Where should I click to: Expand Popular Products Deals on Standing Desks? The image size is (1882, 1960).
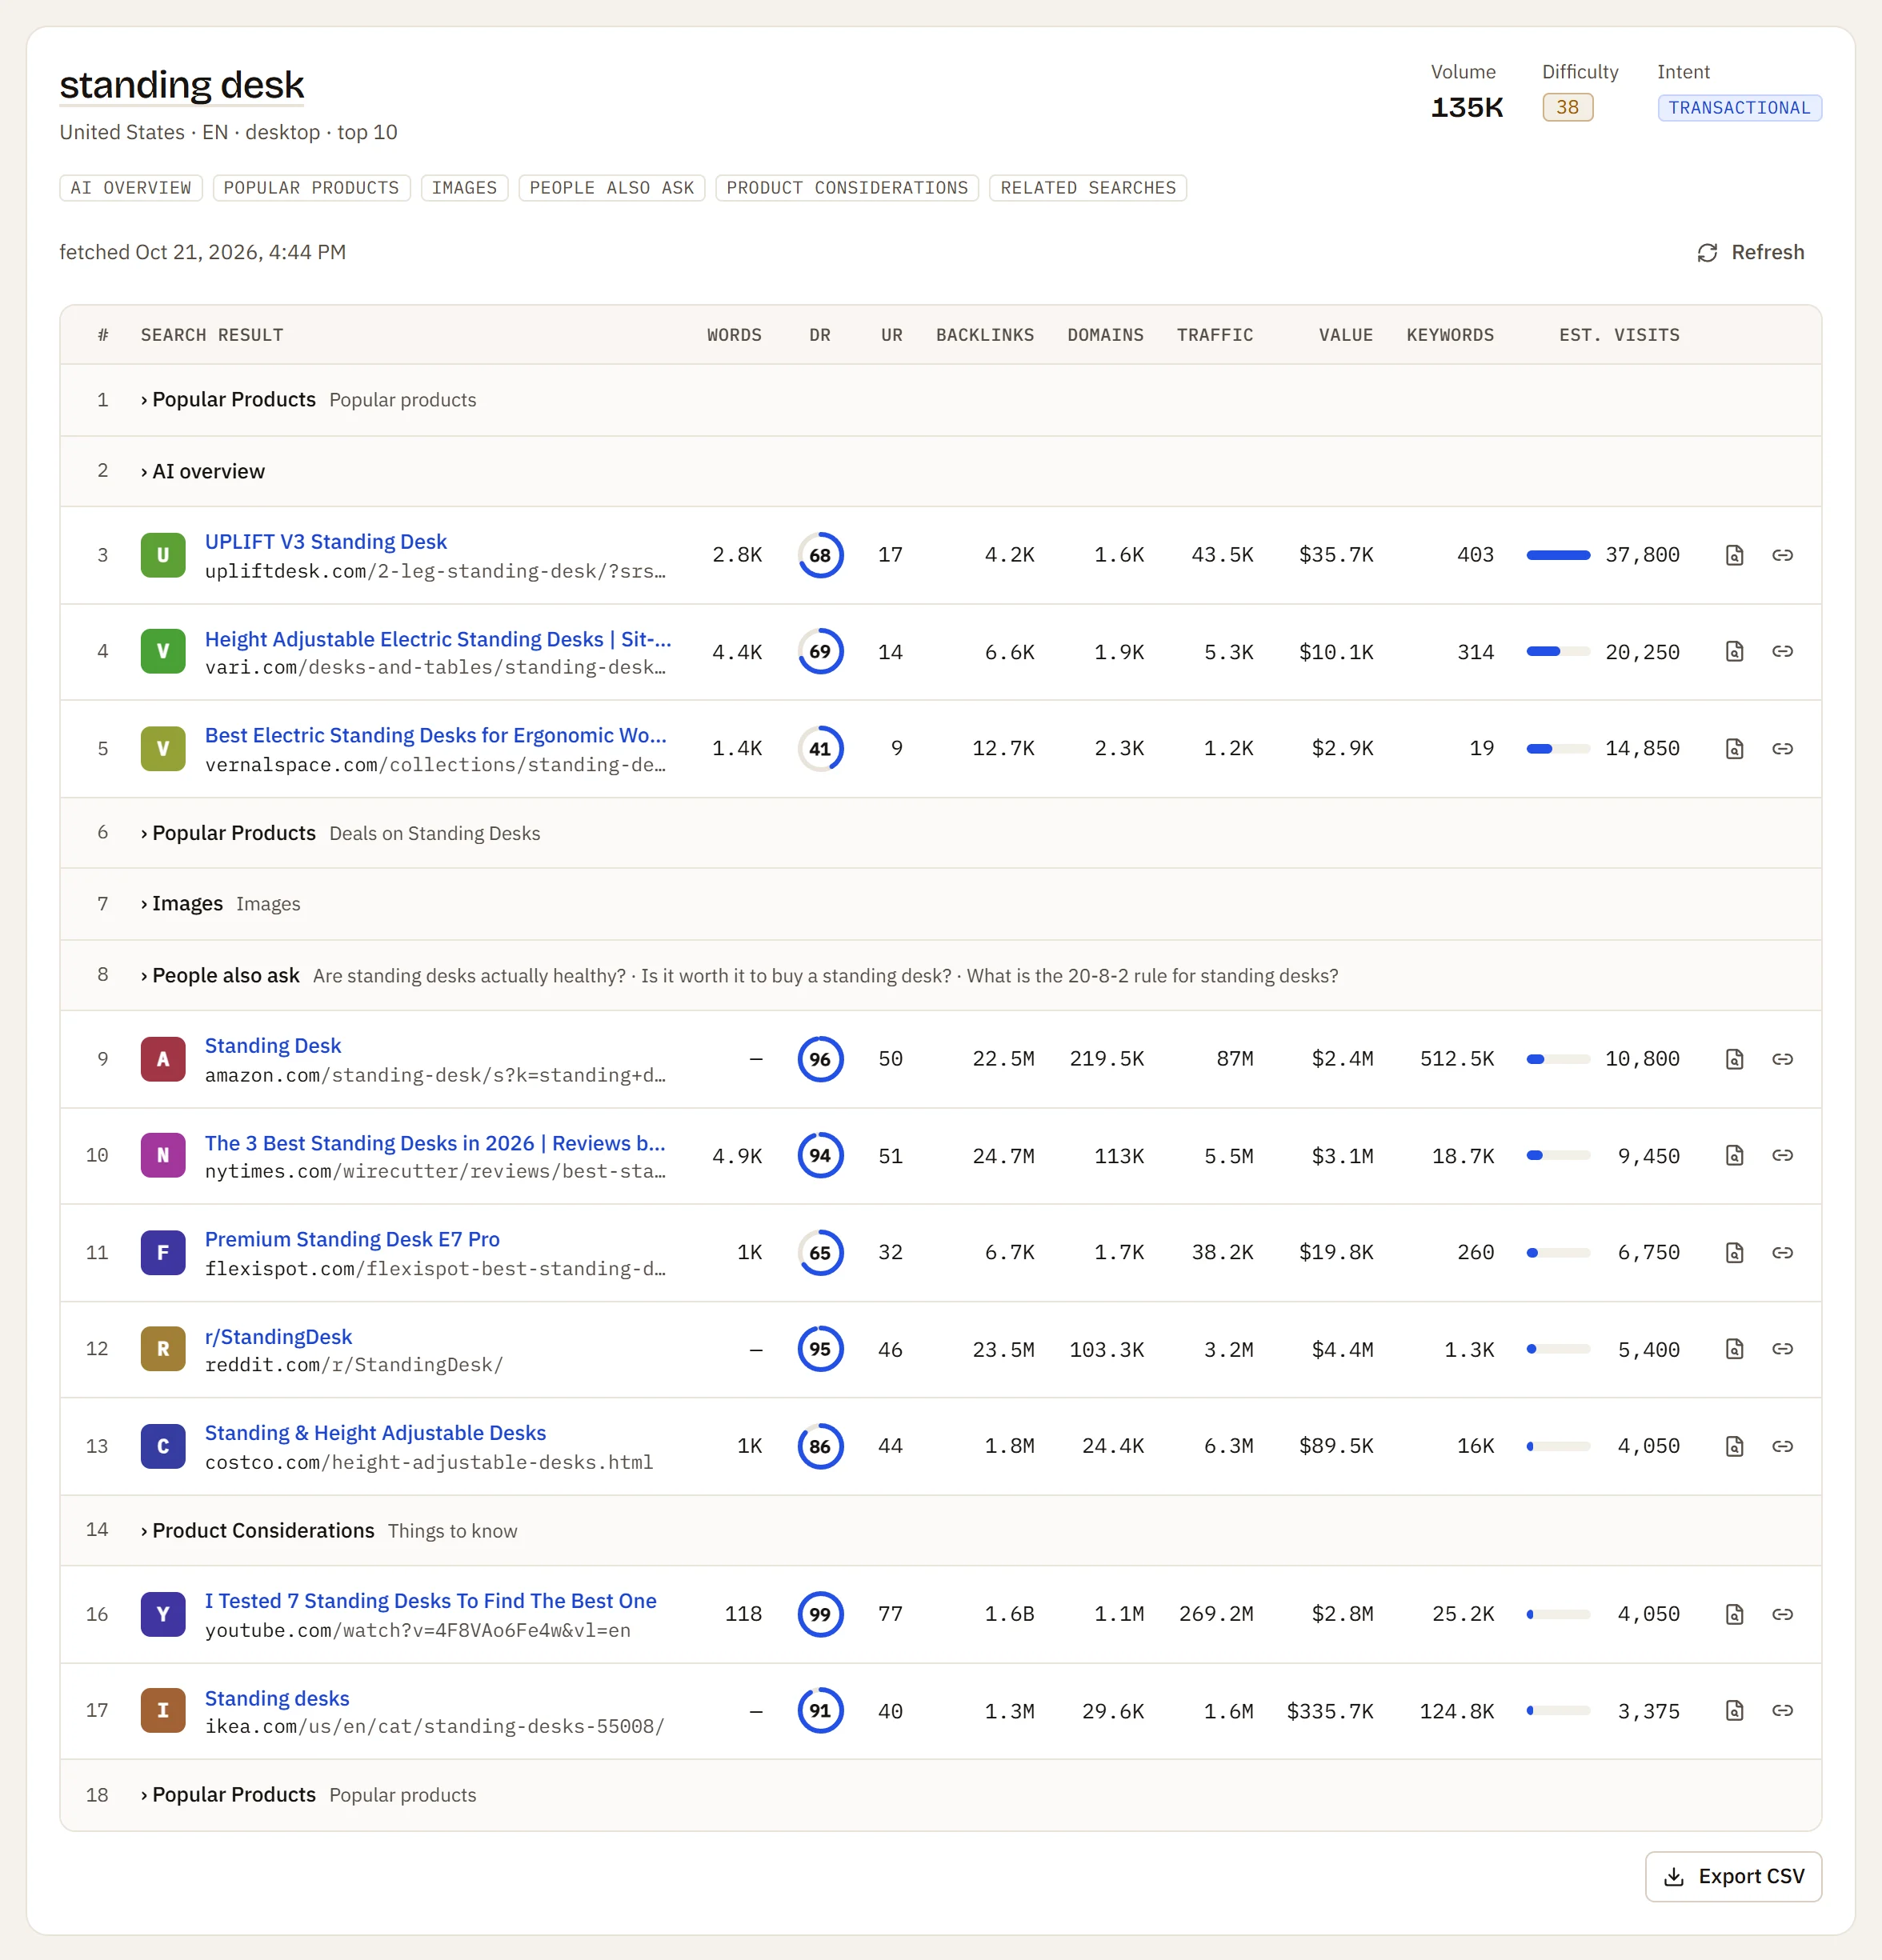click(x=940, y=833)
